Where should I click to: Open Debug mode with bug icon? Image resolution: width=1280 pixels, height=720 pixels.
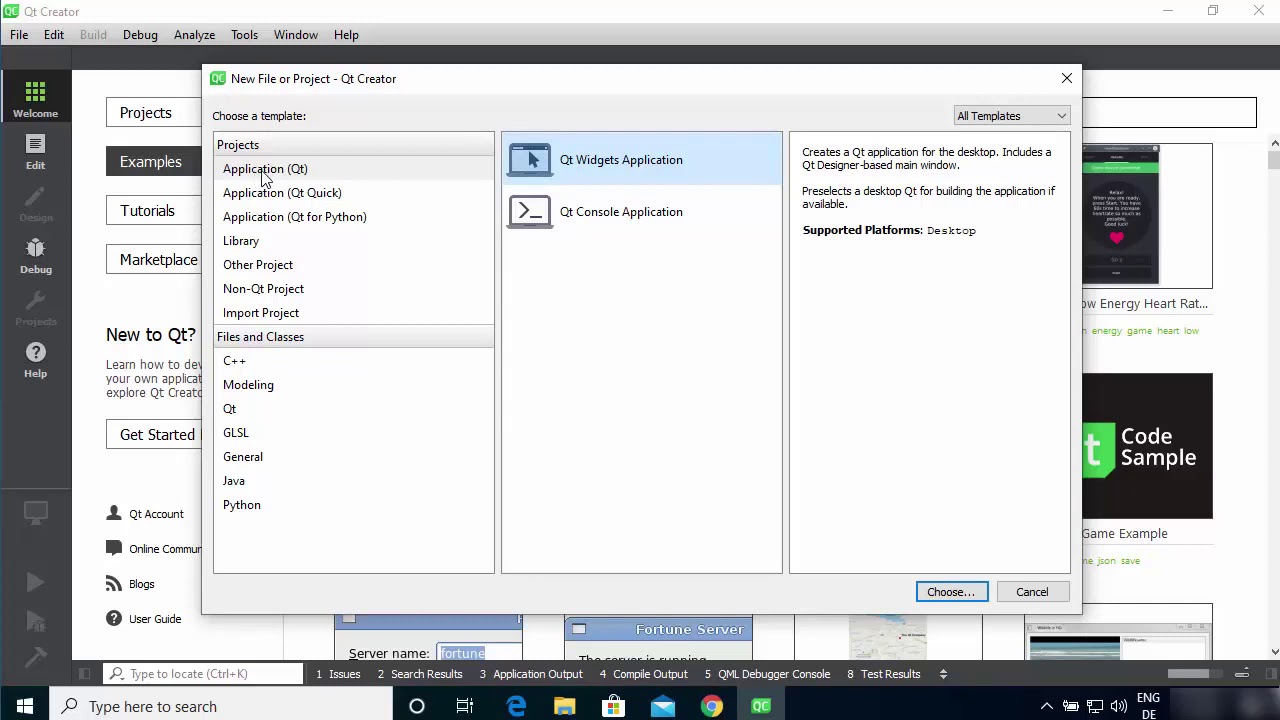click(x=35, y=255)
